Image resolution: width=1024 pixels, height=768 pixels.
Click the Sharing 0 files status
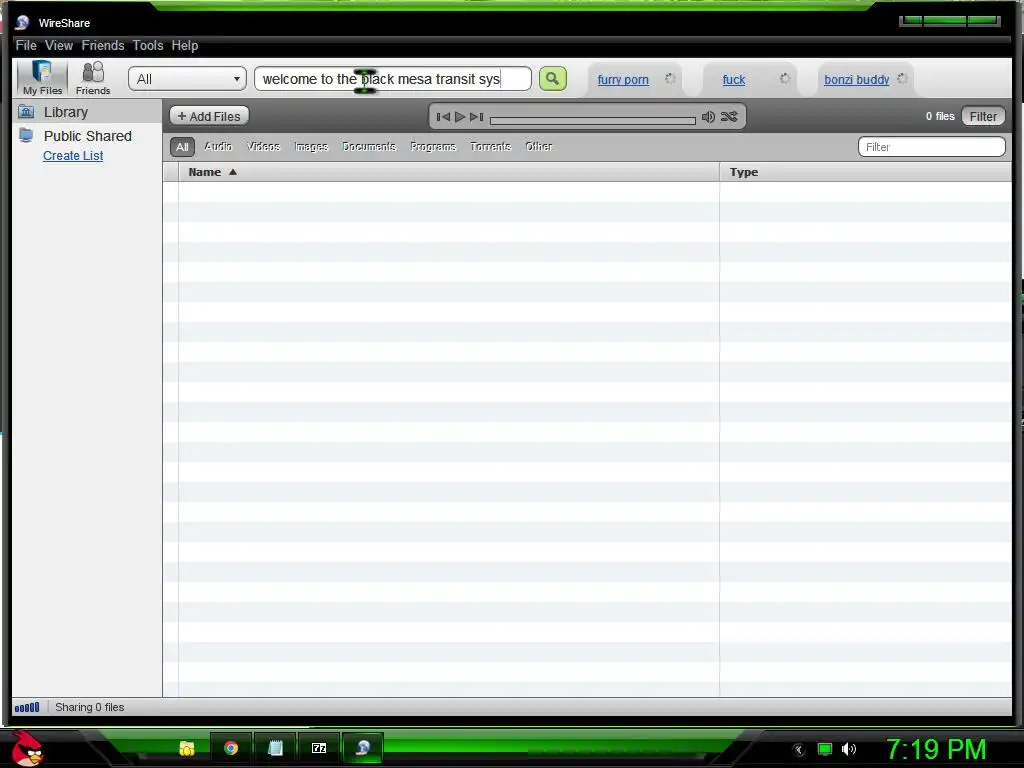(x=89, y=707)
